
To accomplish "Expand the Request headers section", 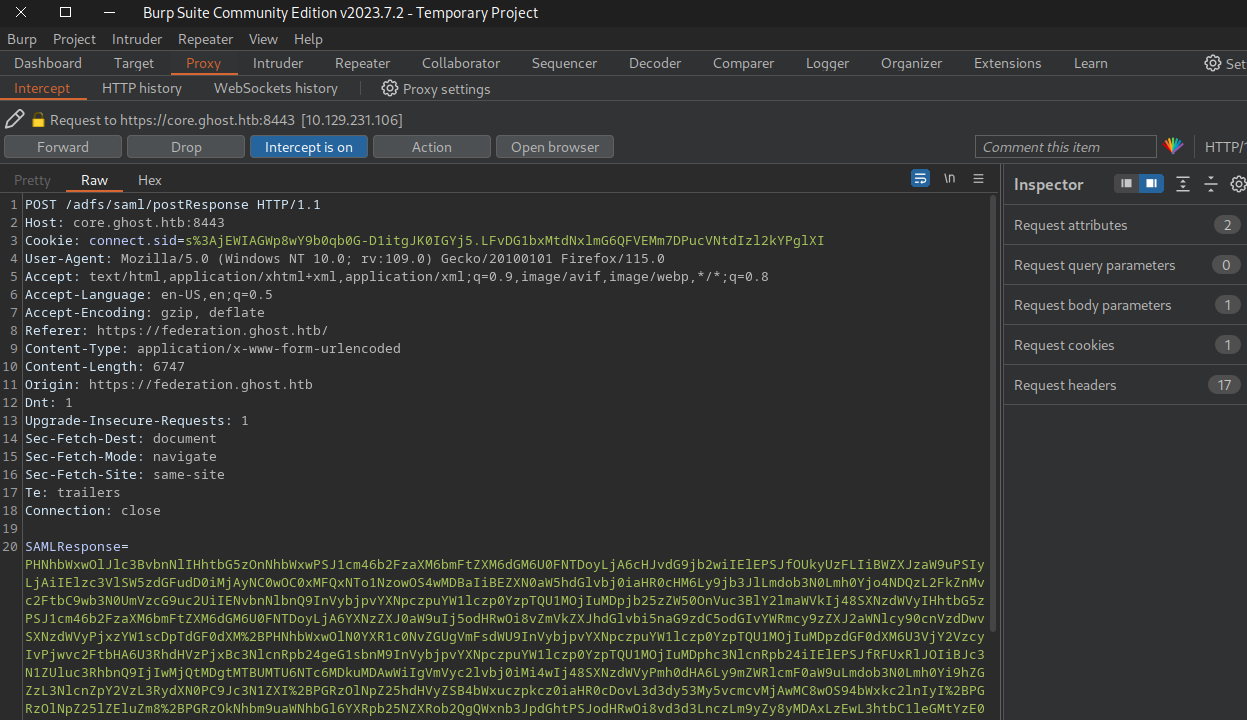I will [1065, 385].
